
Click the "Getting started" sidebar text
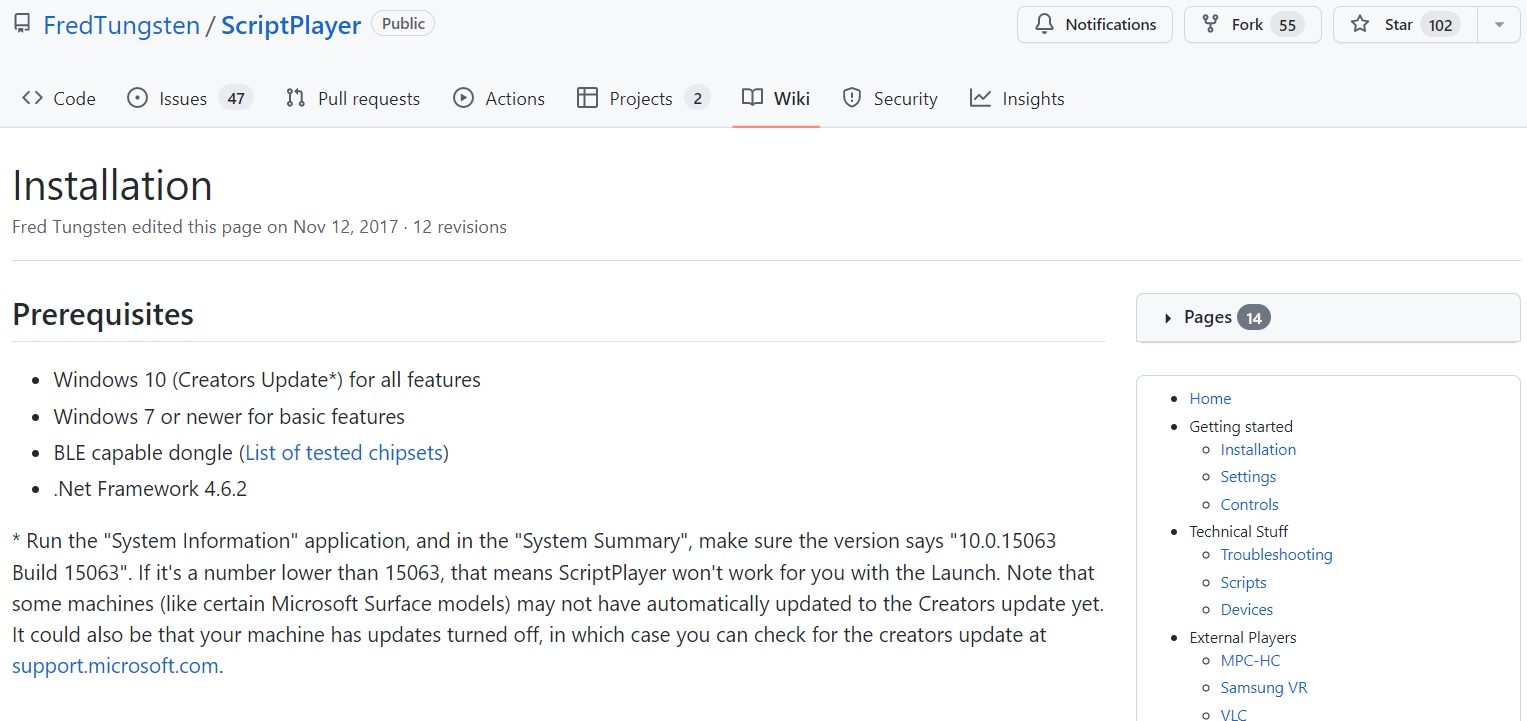pos(1241,427)
